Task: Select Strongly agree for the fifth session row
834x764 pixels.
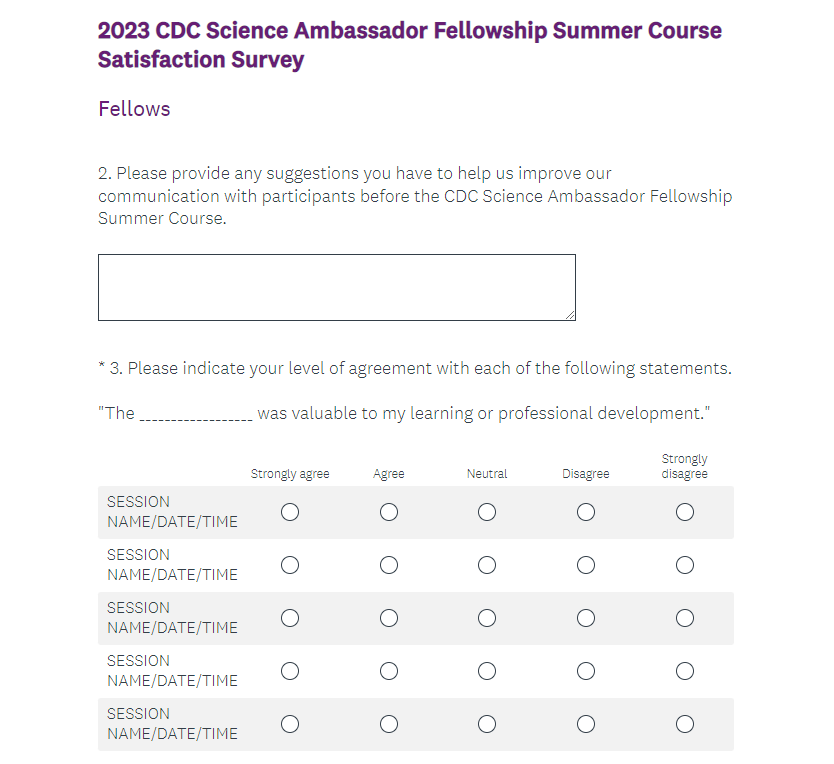Action: 290,724
